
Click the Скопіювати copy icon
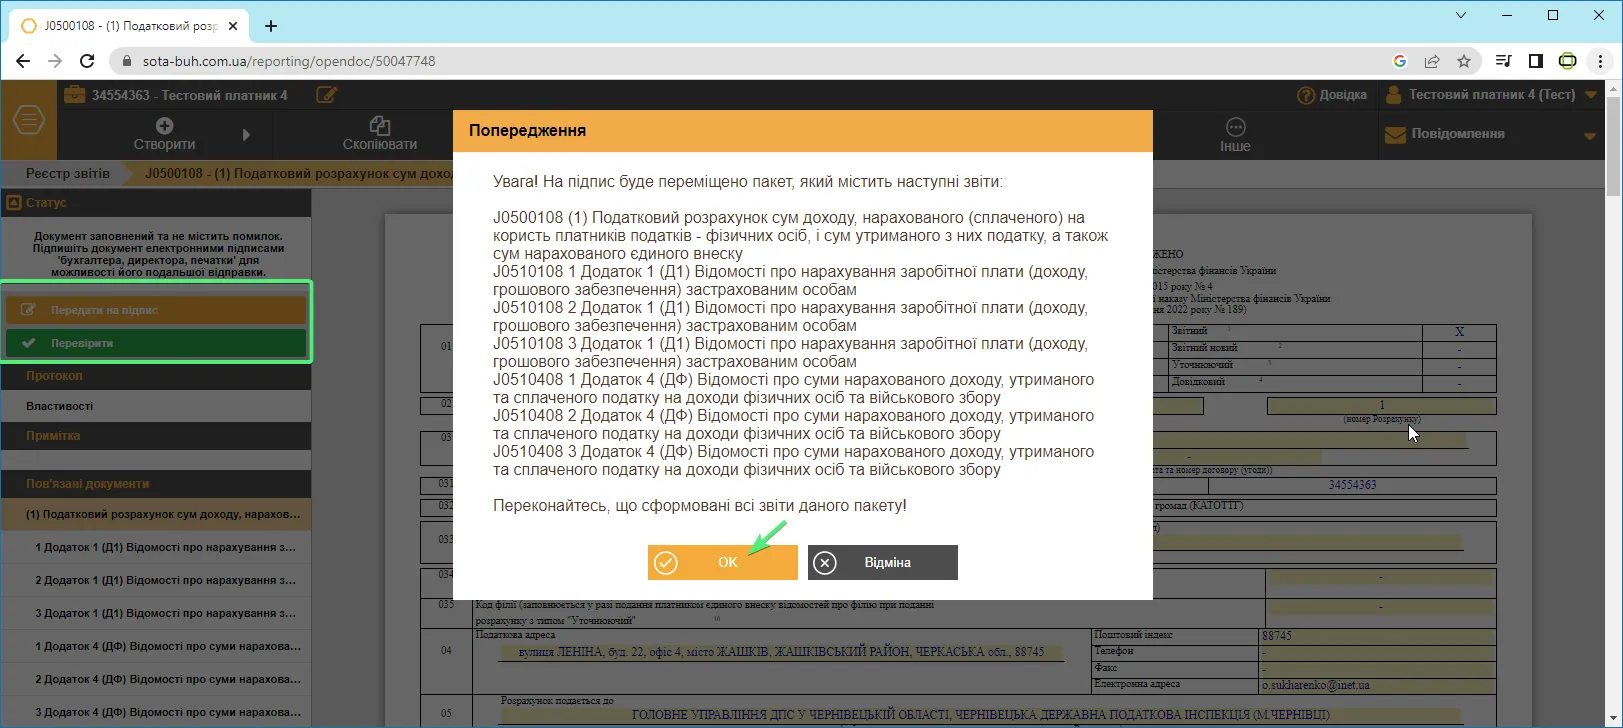click(x=380, y=126)
